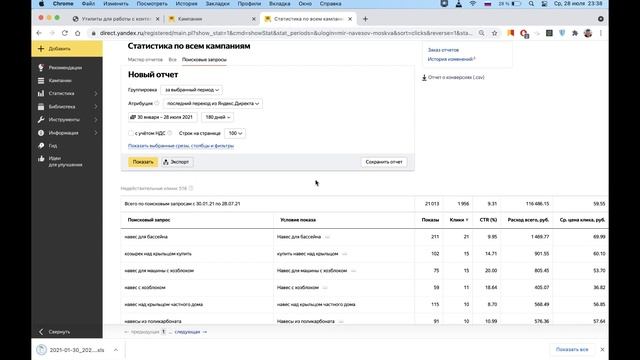Go to следующая results page
This screenshot has height=360, width=640.
(x=191, y=332)
